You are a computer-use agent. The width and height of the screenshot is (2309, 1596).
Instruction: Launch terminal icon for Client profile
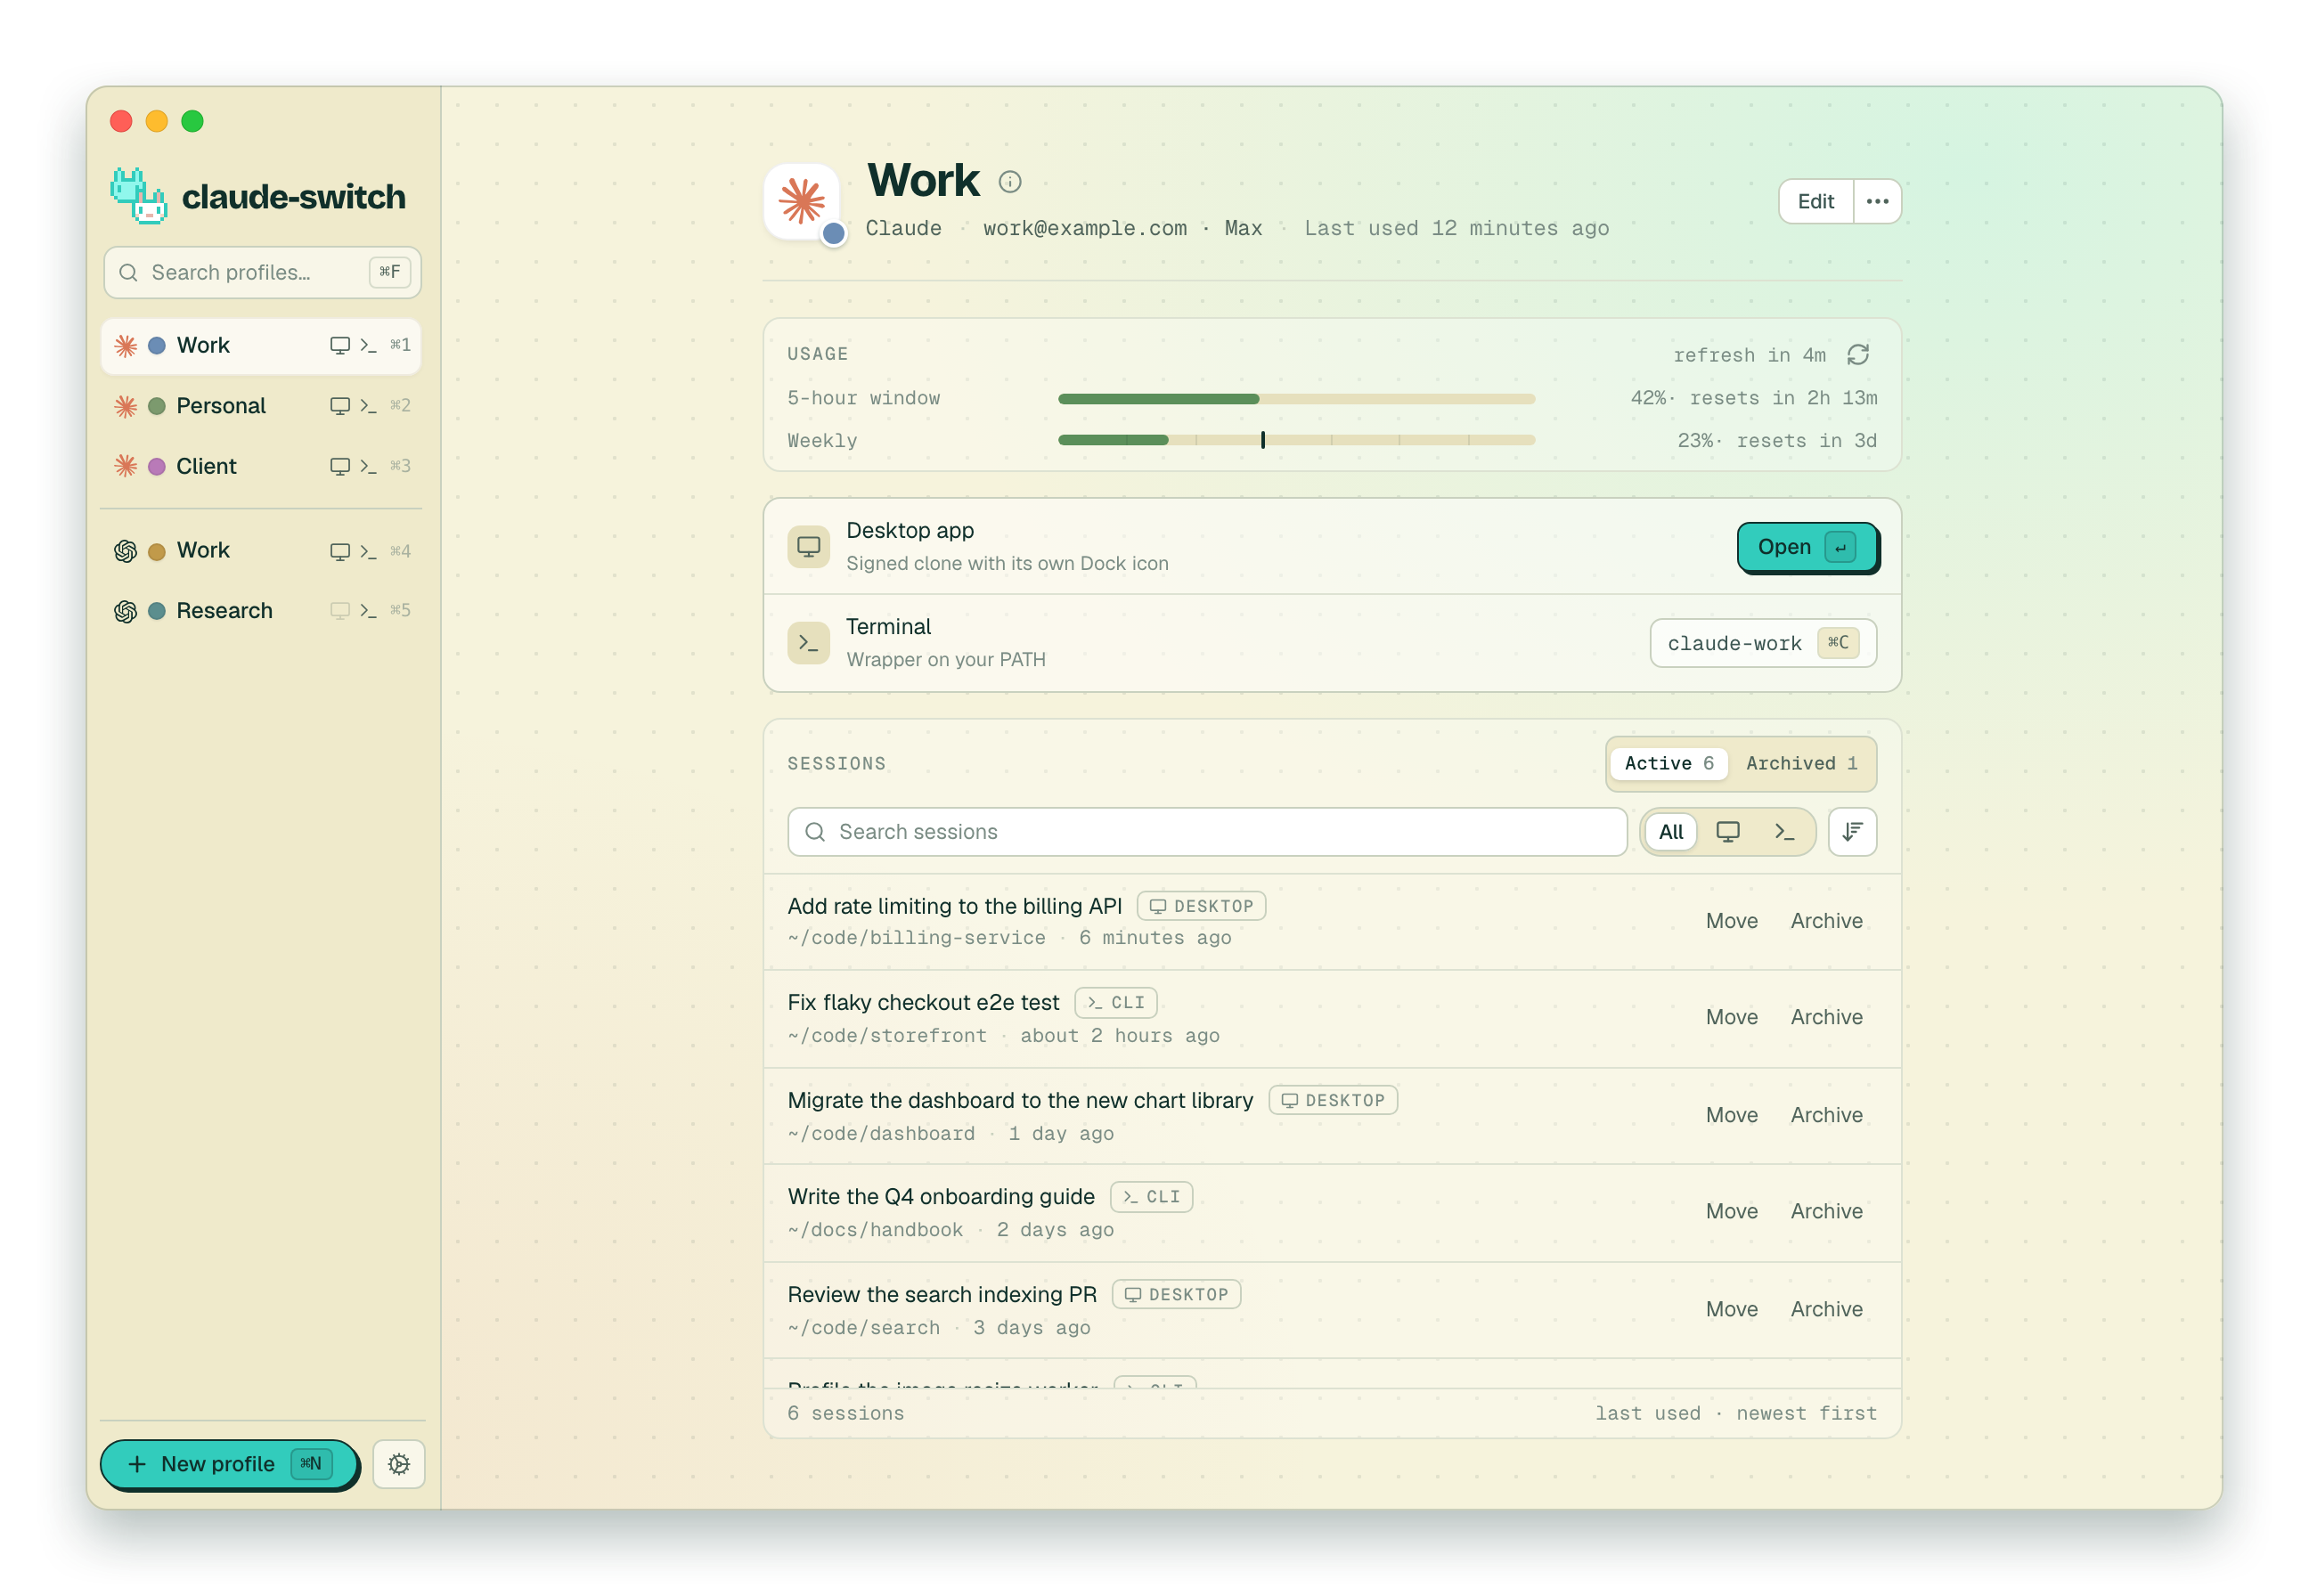click(368, 466)
